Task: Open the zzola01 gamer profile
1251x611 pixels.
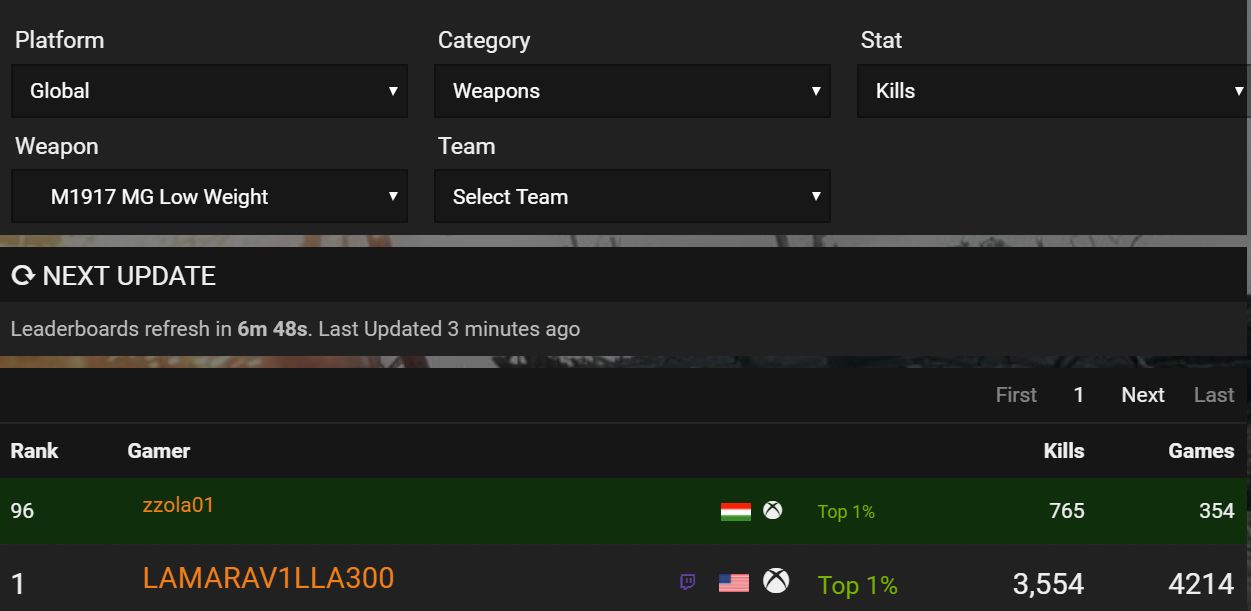Action: [x=178, y=505]
